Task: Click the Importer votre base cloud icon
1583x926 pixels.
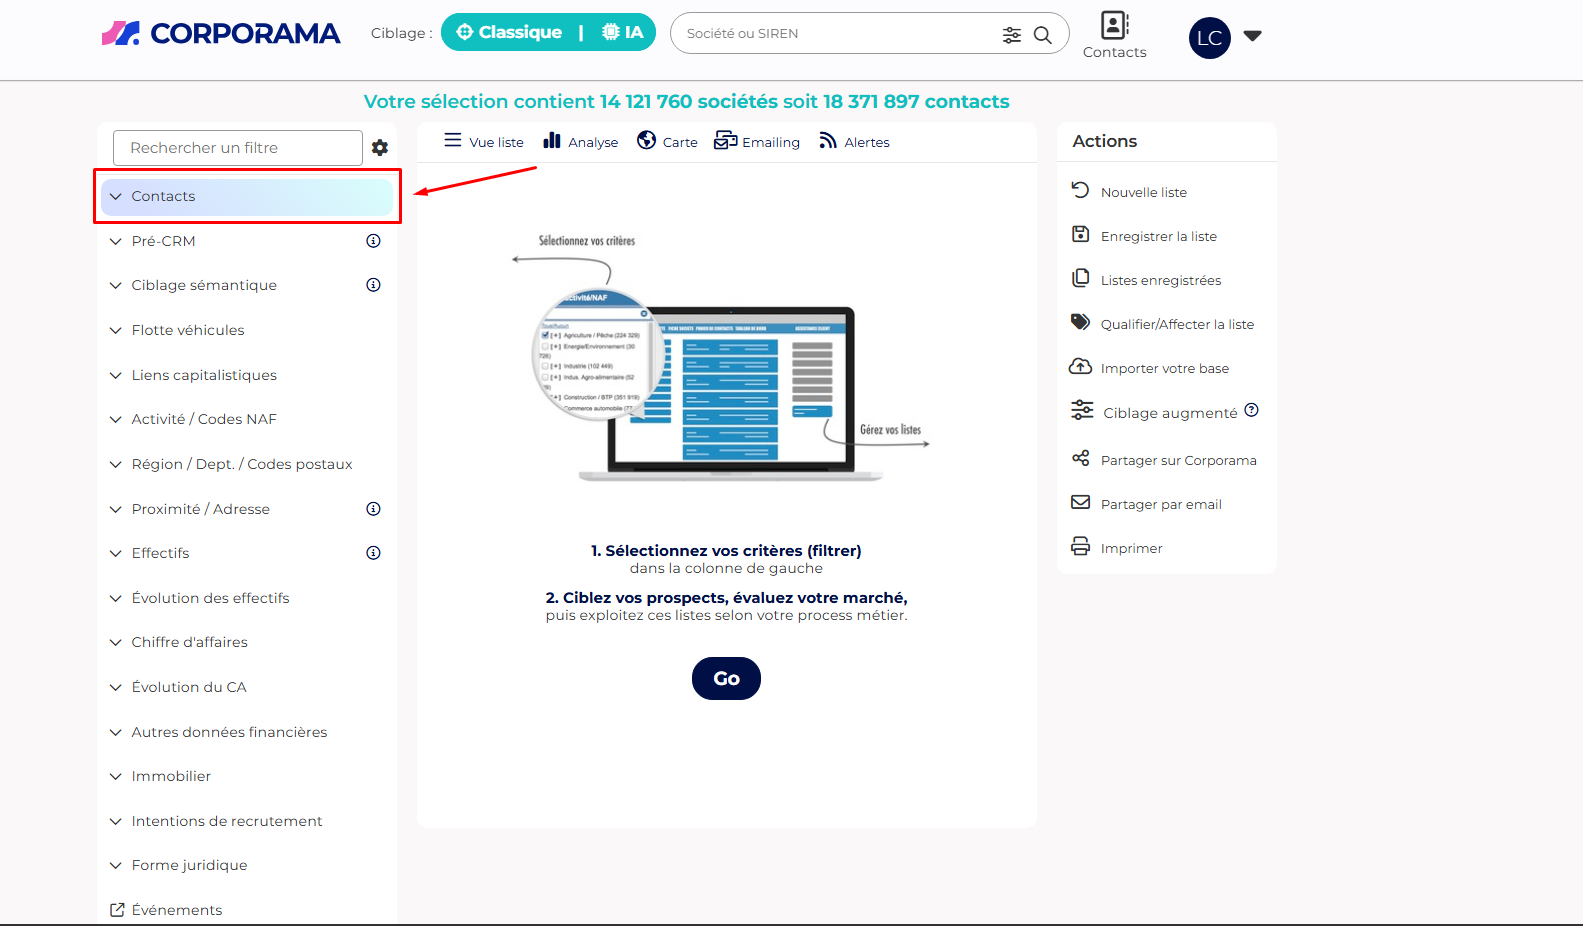Action: coord(1081,367)
